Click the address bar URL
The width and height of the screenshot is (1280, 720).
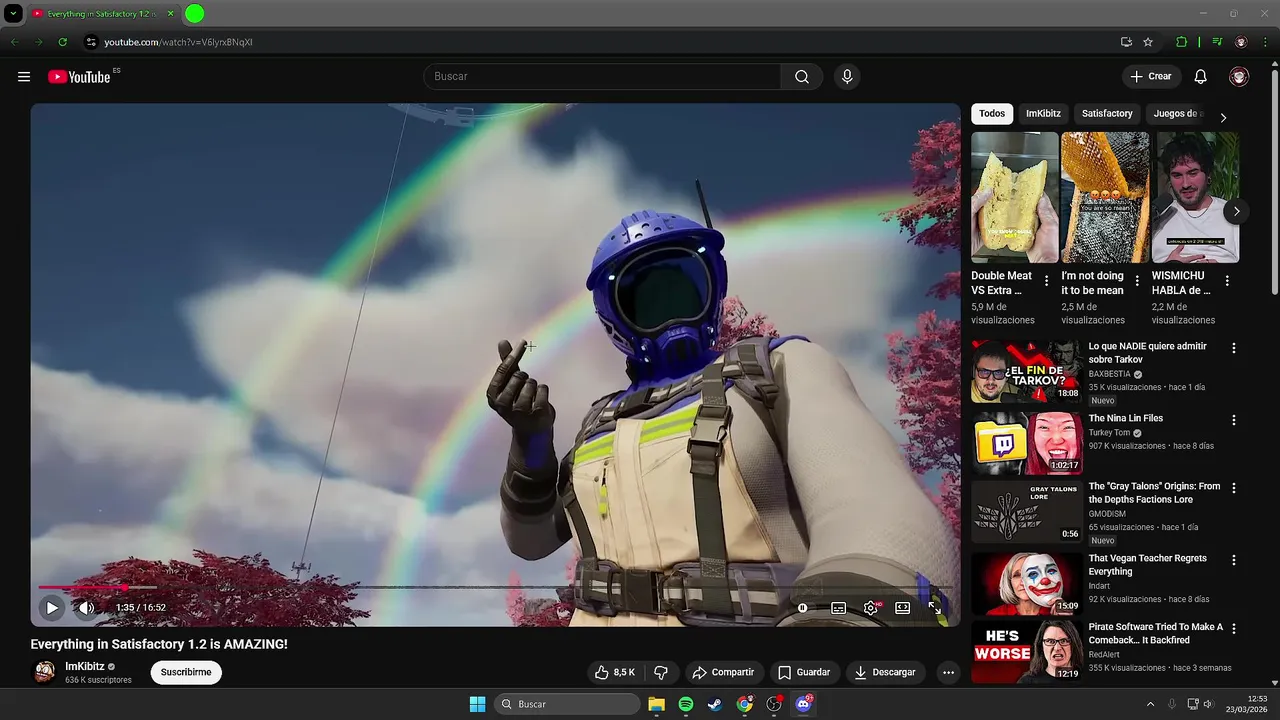pos(178,42)
